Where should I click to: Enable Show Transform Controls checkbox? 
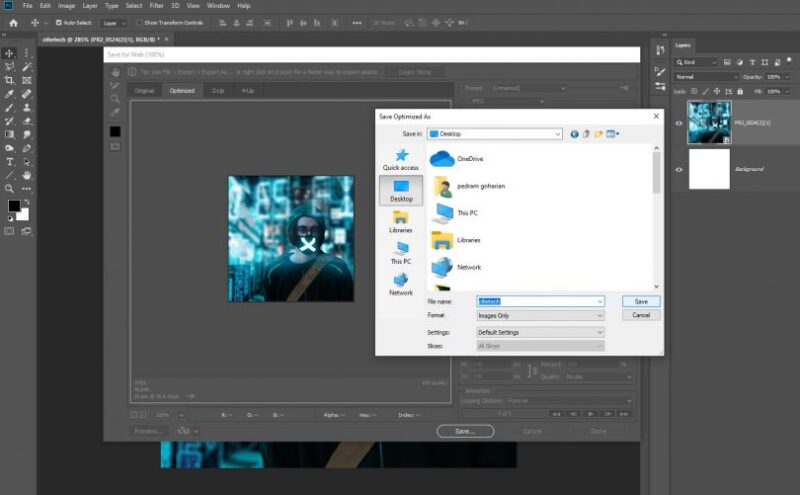click(x=139, y=22)
